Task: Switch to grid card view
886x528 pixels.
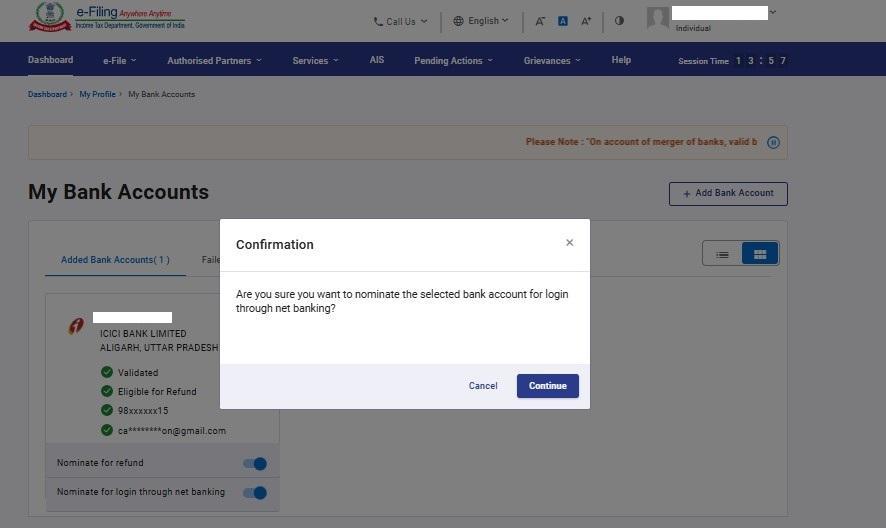Action: (760, 254)
